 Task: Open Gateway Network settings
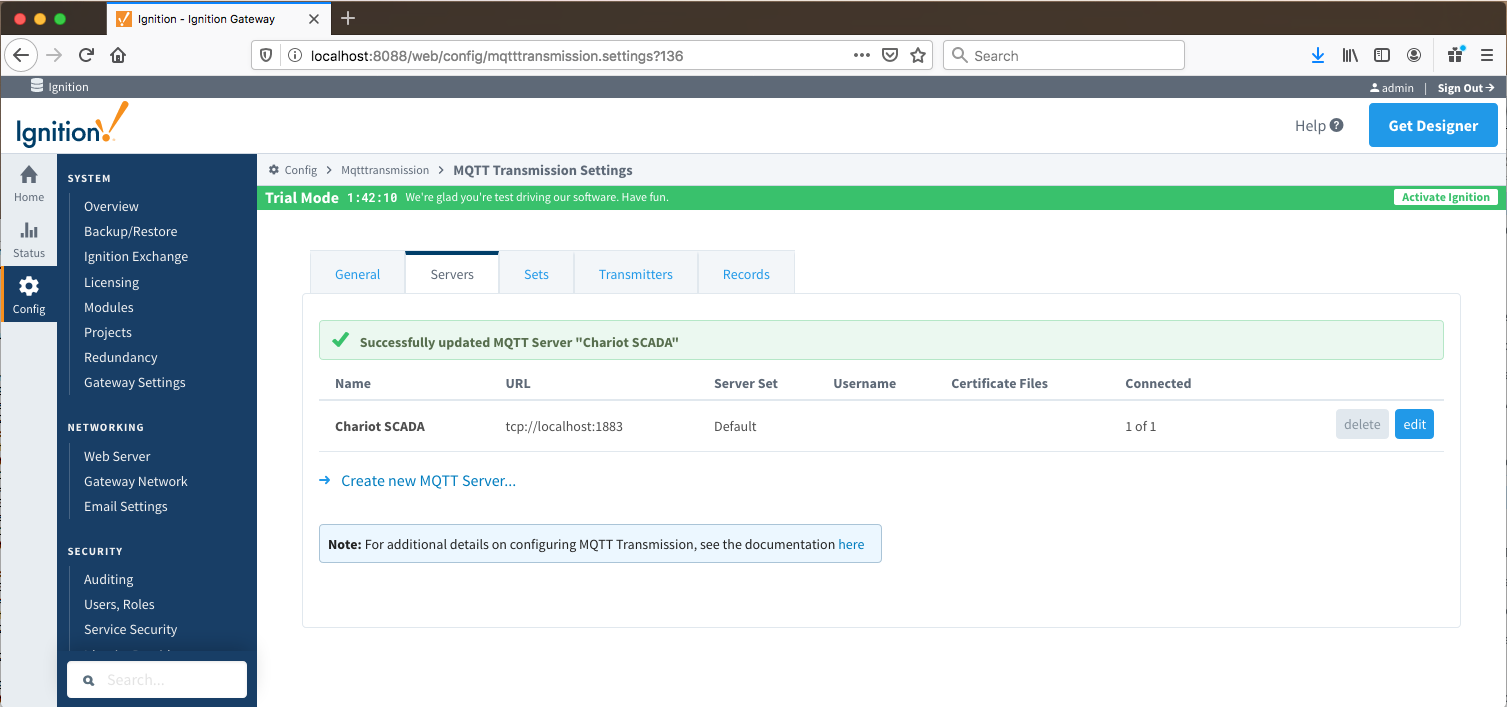click(x=136, y=482)
